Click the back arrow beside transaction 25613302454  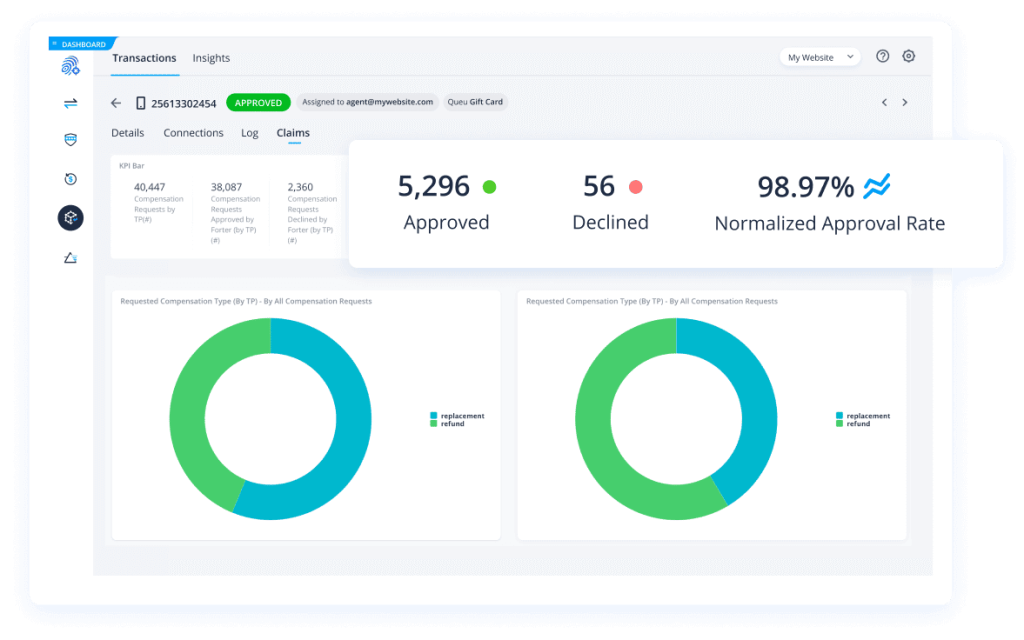pos(115,102)
